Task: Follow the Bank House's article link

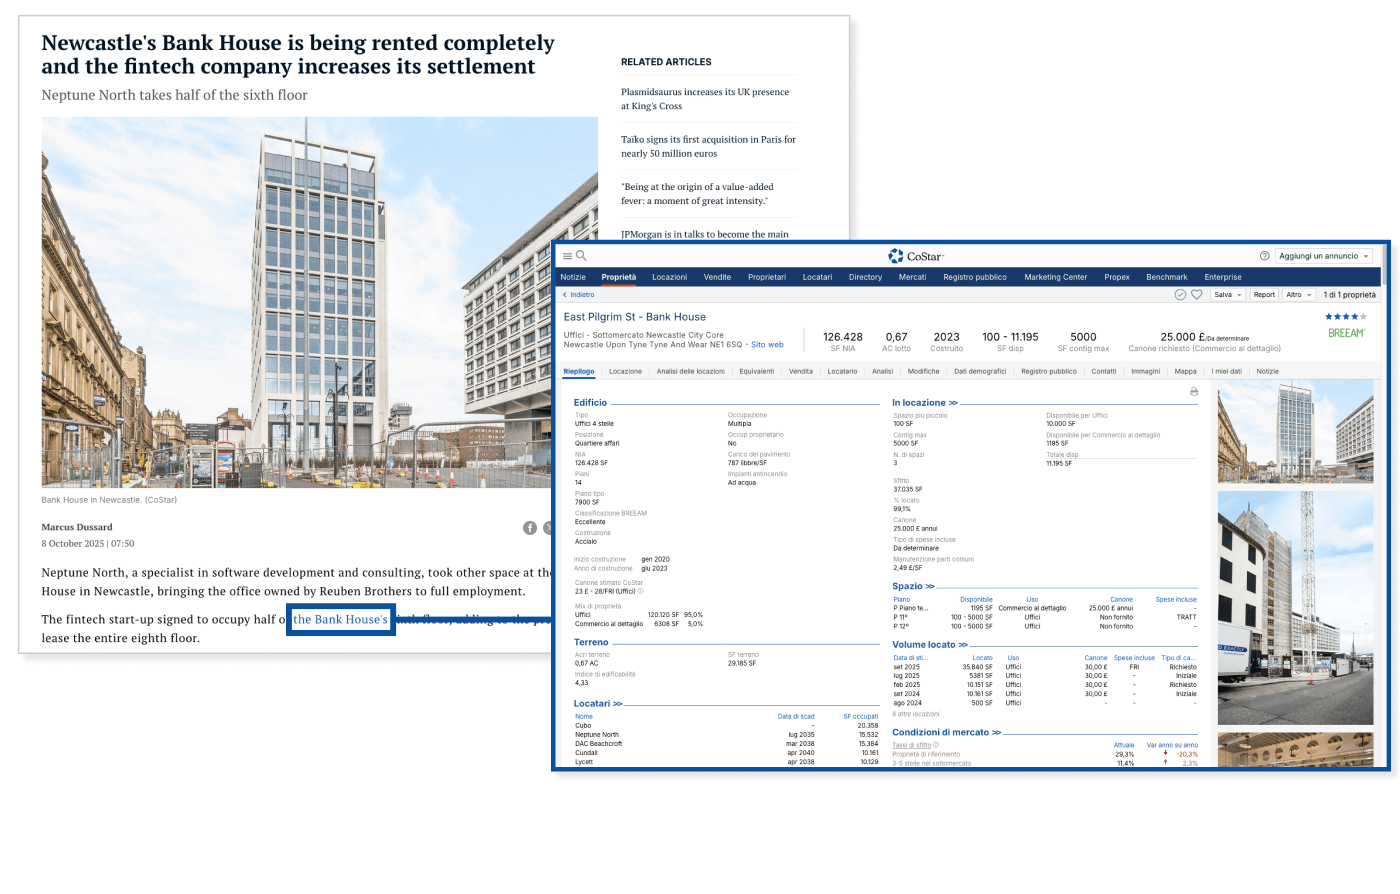Action: coord(340,620)
